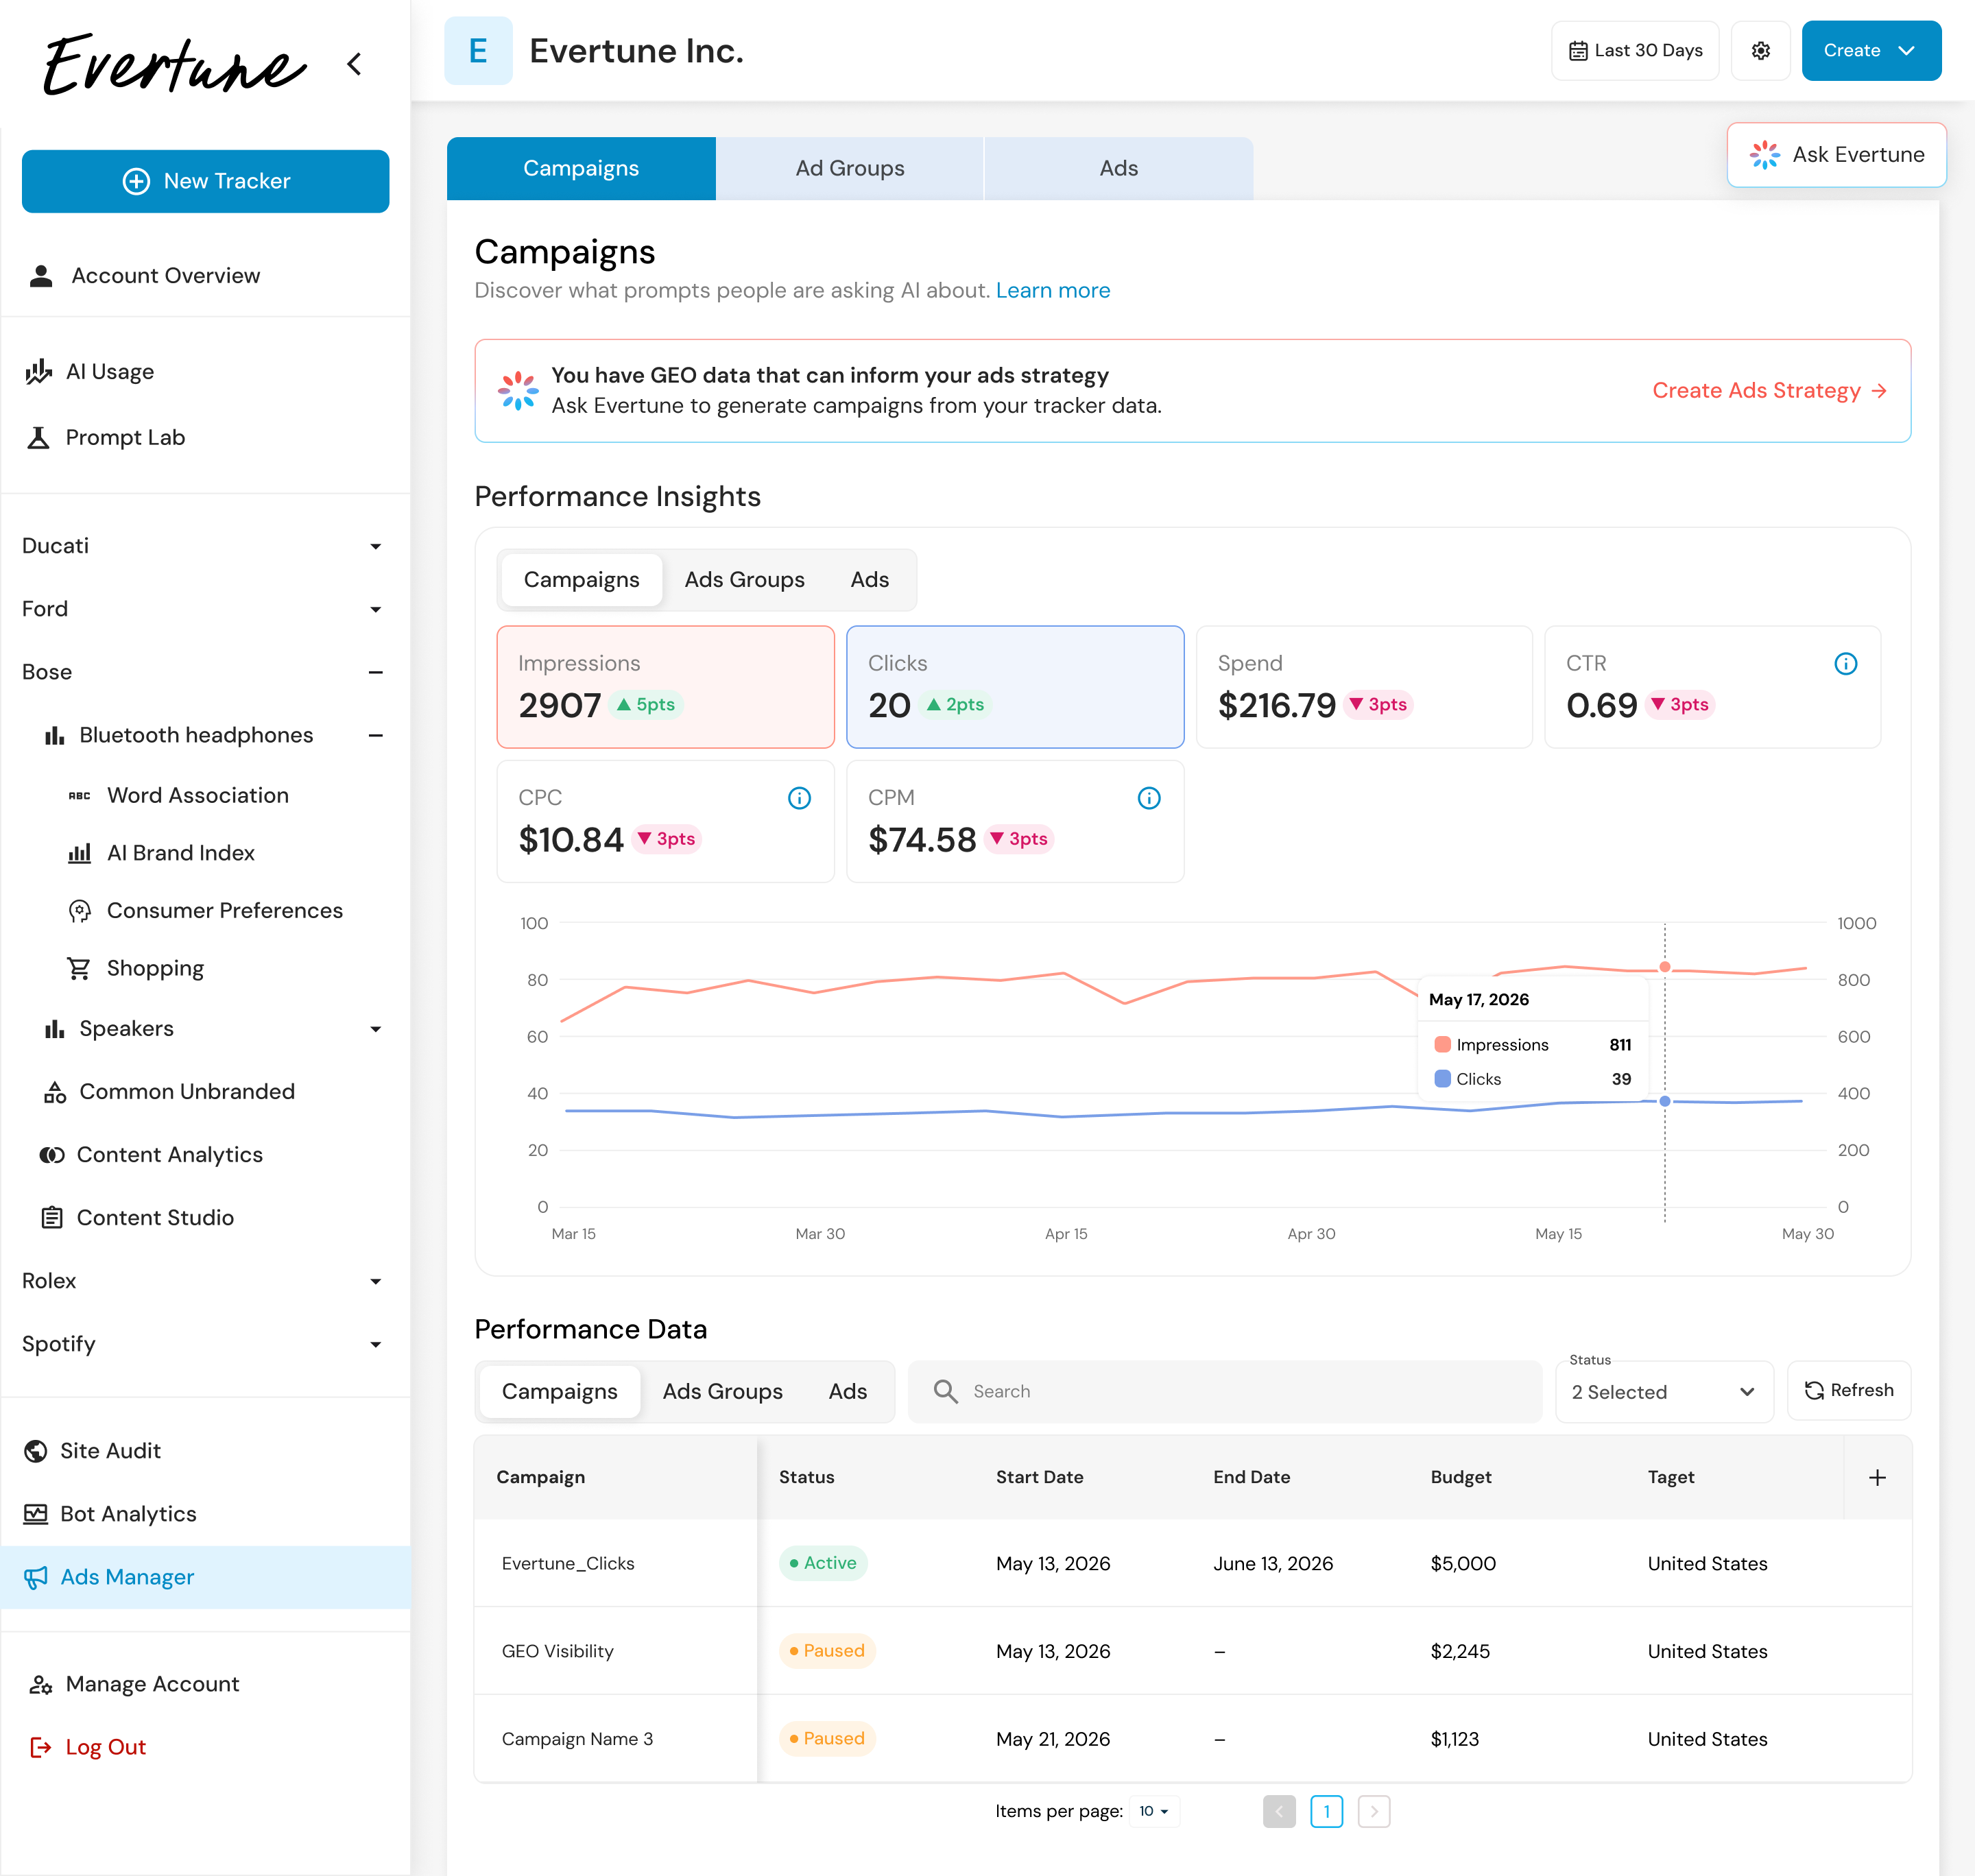Open the settings gear in header
This screenshot has height=1876, width=1975.
1760,50
